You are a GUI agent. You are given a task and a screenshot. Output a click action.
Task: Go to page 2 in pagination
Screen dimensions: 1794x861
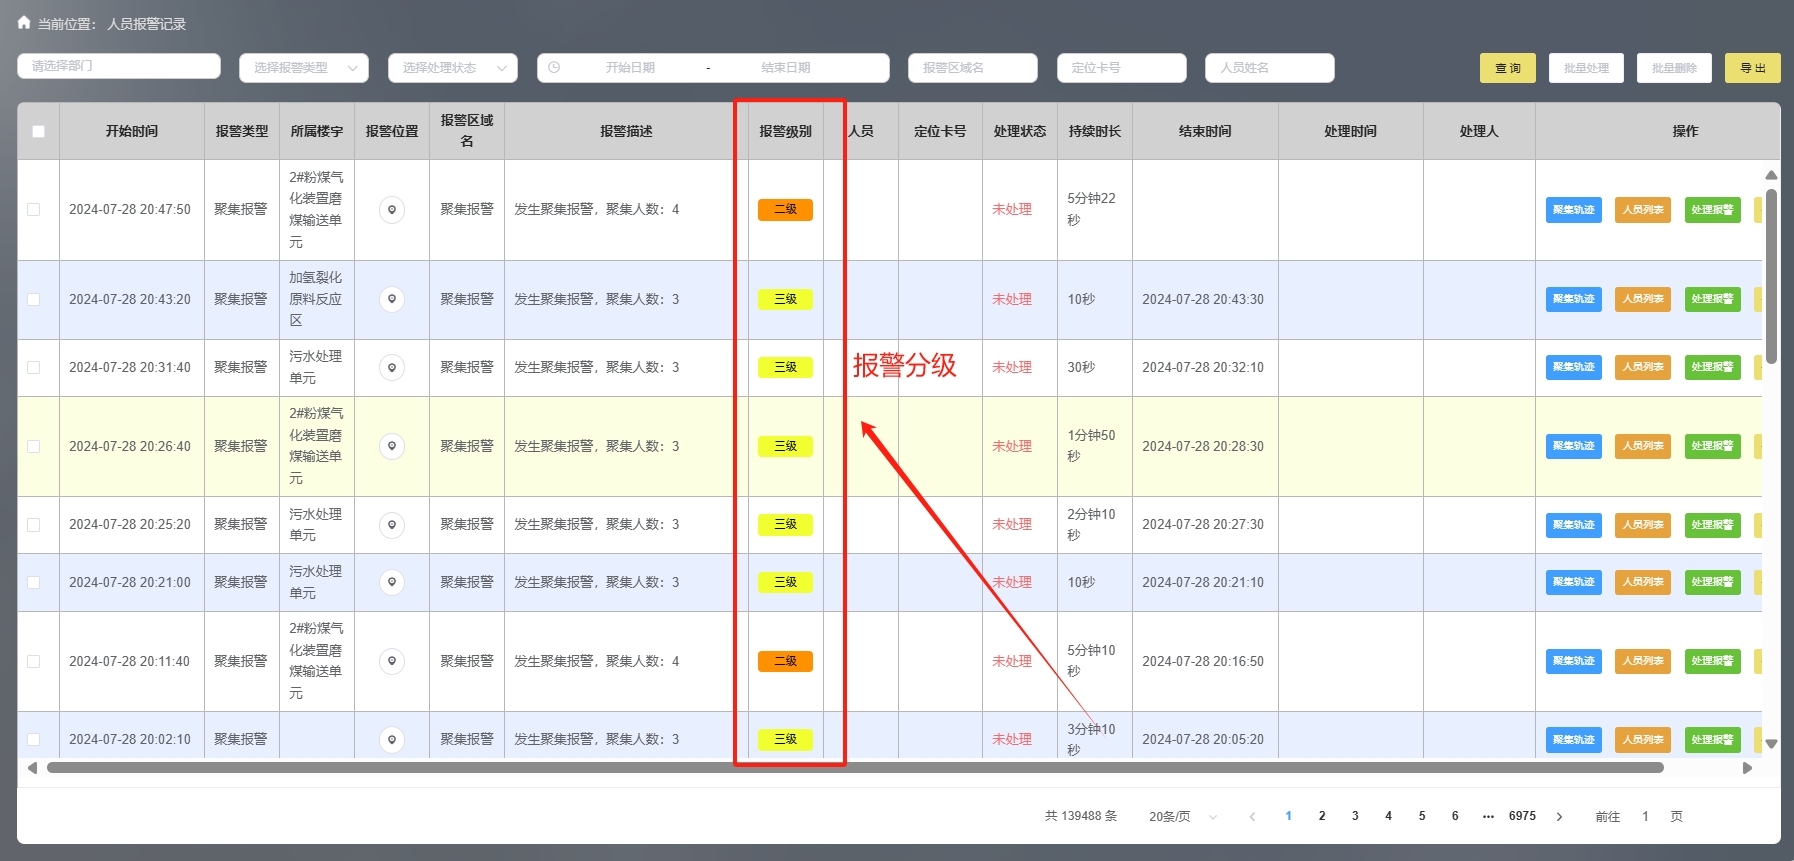click(1322, 816)
